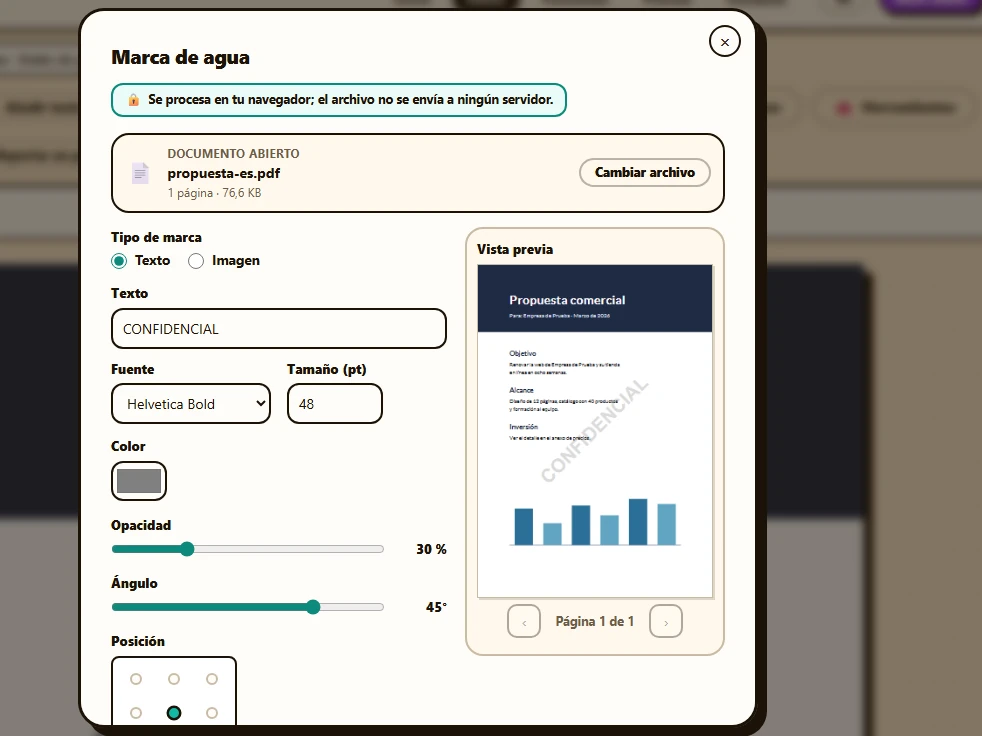Click the Cambiar archivo button

(x=644, y=172)
